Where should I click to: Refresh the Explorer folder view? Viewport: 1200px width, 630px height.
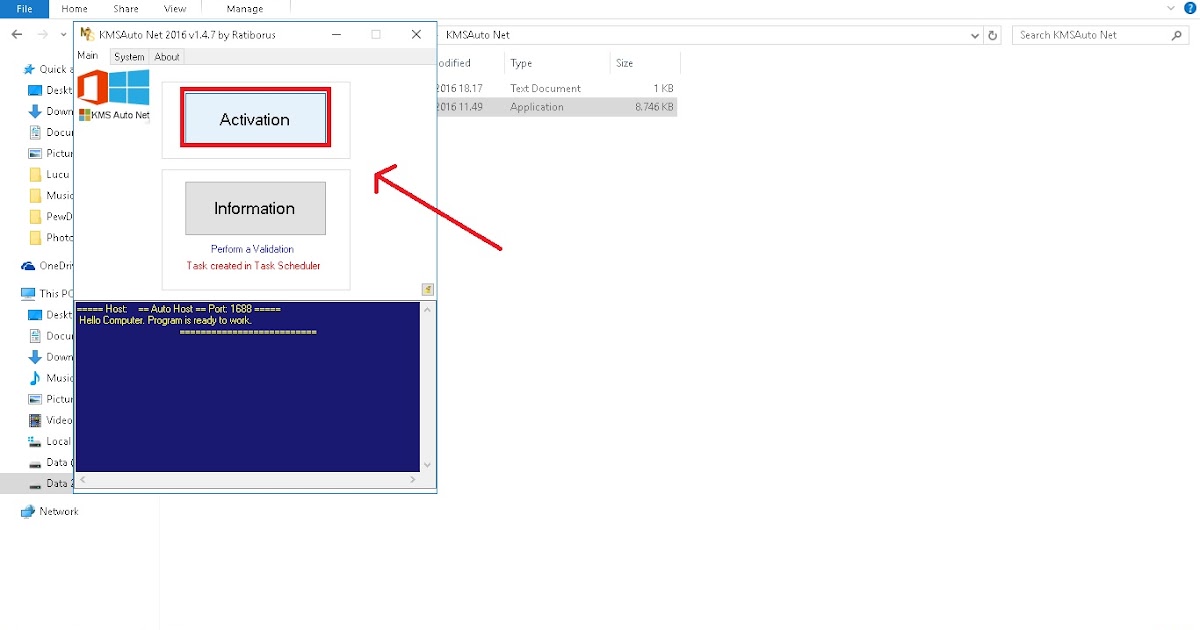coord(993,35)
